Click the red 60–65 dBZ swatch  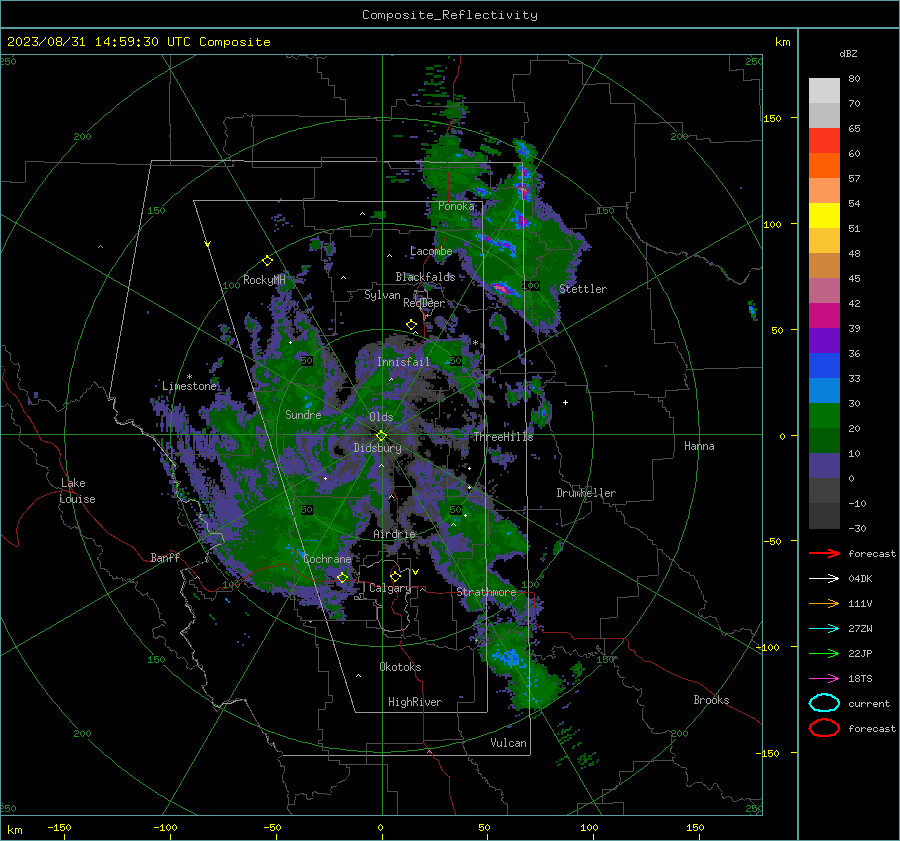[824, 141]
